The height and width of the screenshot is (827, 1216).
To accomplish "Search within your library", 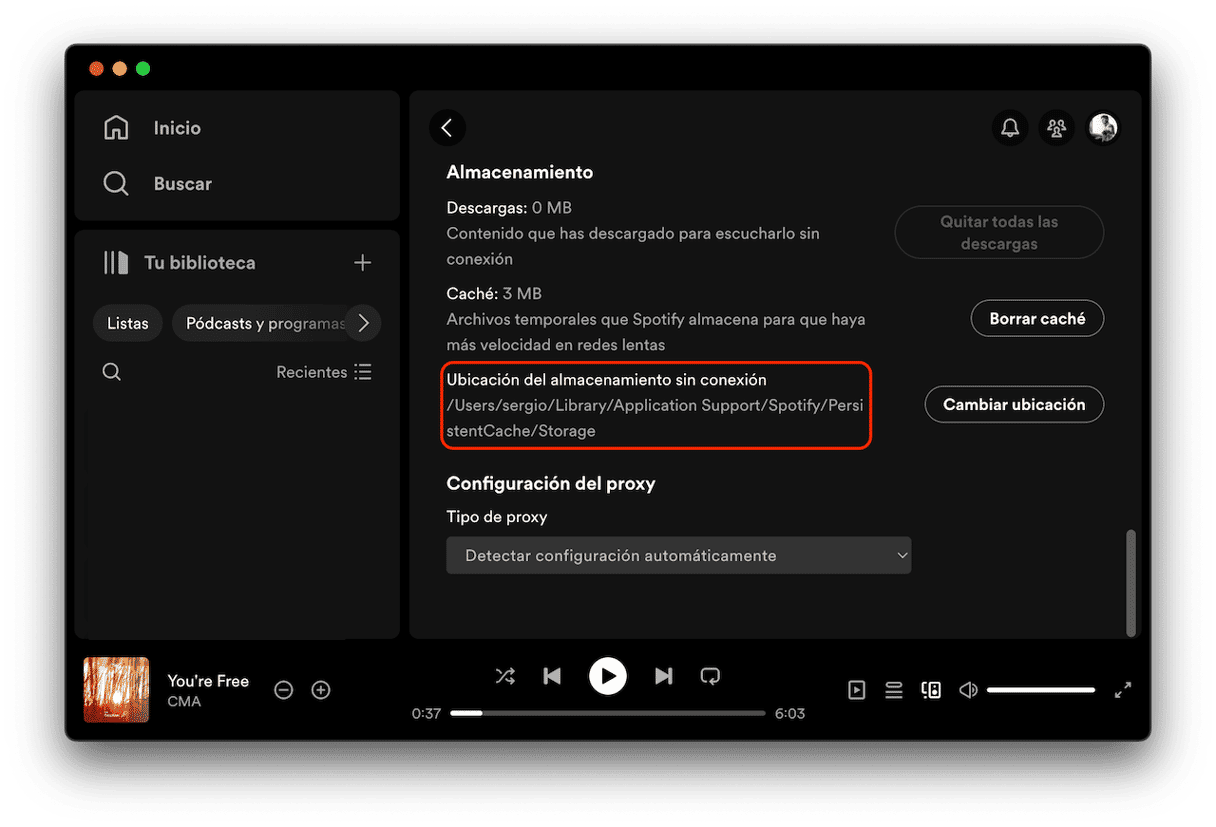I will click(112, 372).
